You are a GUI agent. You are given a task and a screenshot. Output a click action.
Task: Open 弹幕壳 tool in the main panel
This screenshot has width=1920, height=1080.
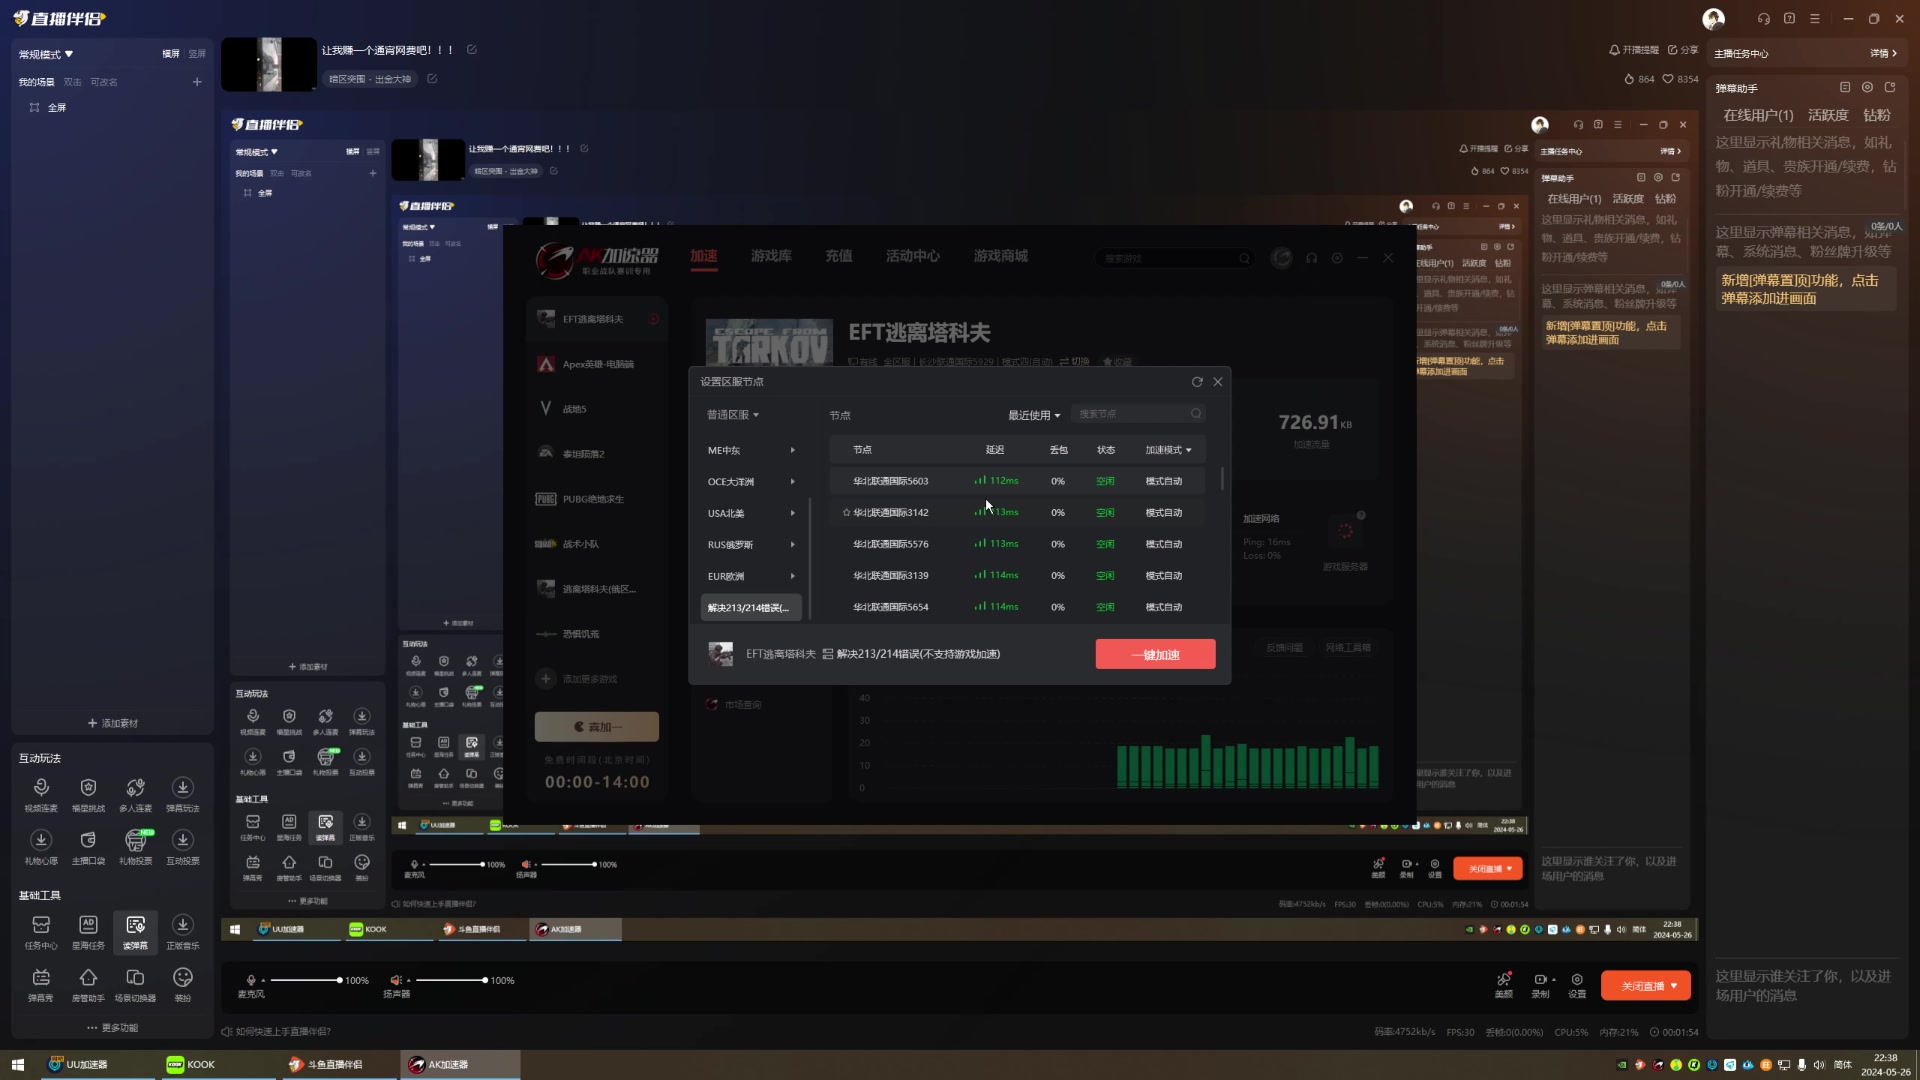coord(41,985)
